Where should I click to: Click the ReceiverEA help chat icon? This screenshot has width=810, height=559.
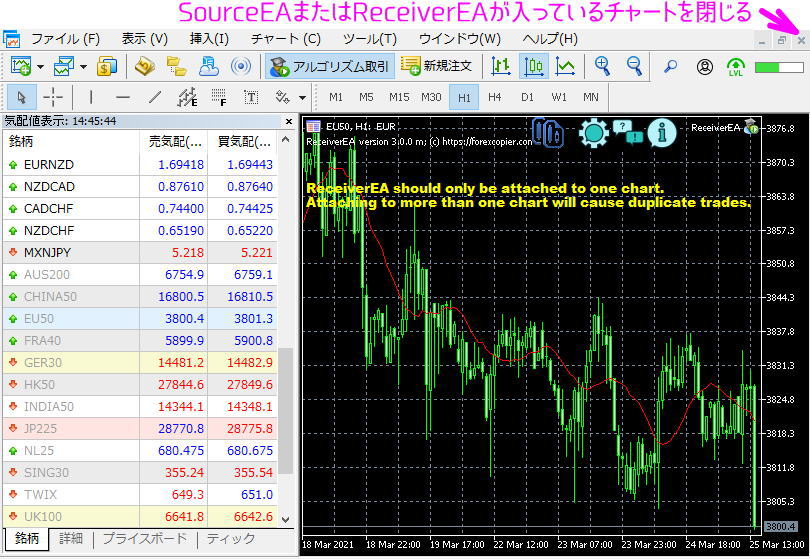pyautogui.click(x=627, y=132)
